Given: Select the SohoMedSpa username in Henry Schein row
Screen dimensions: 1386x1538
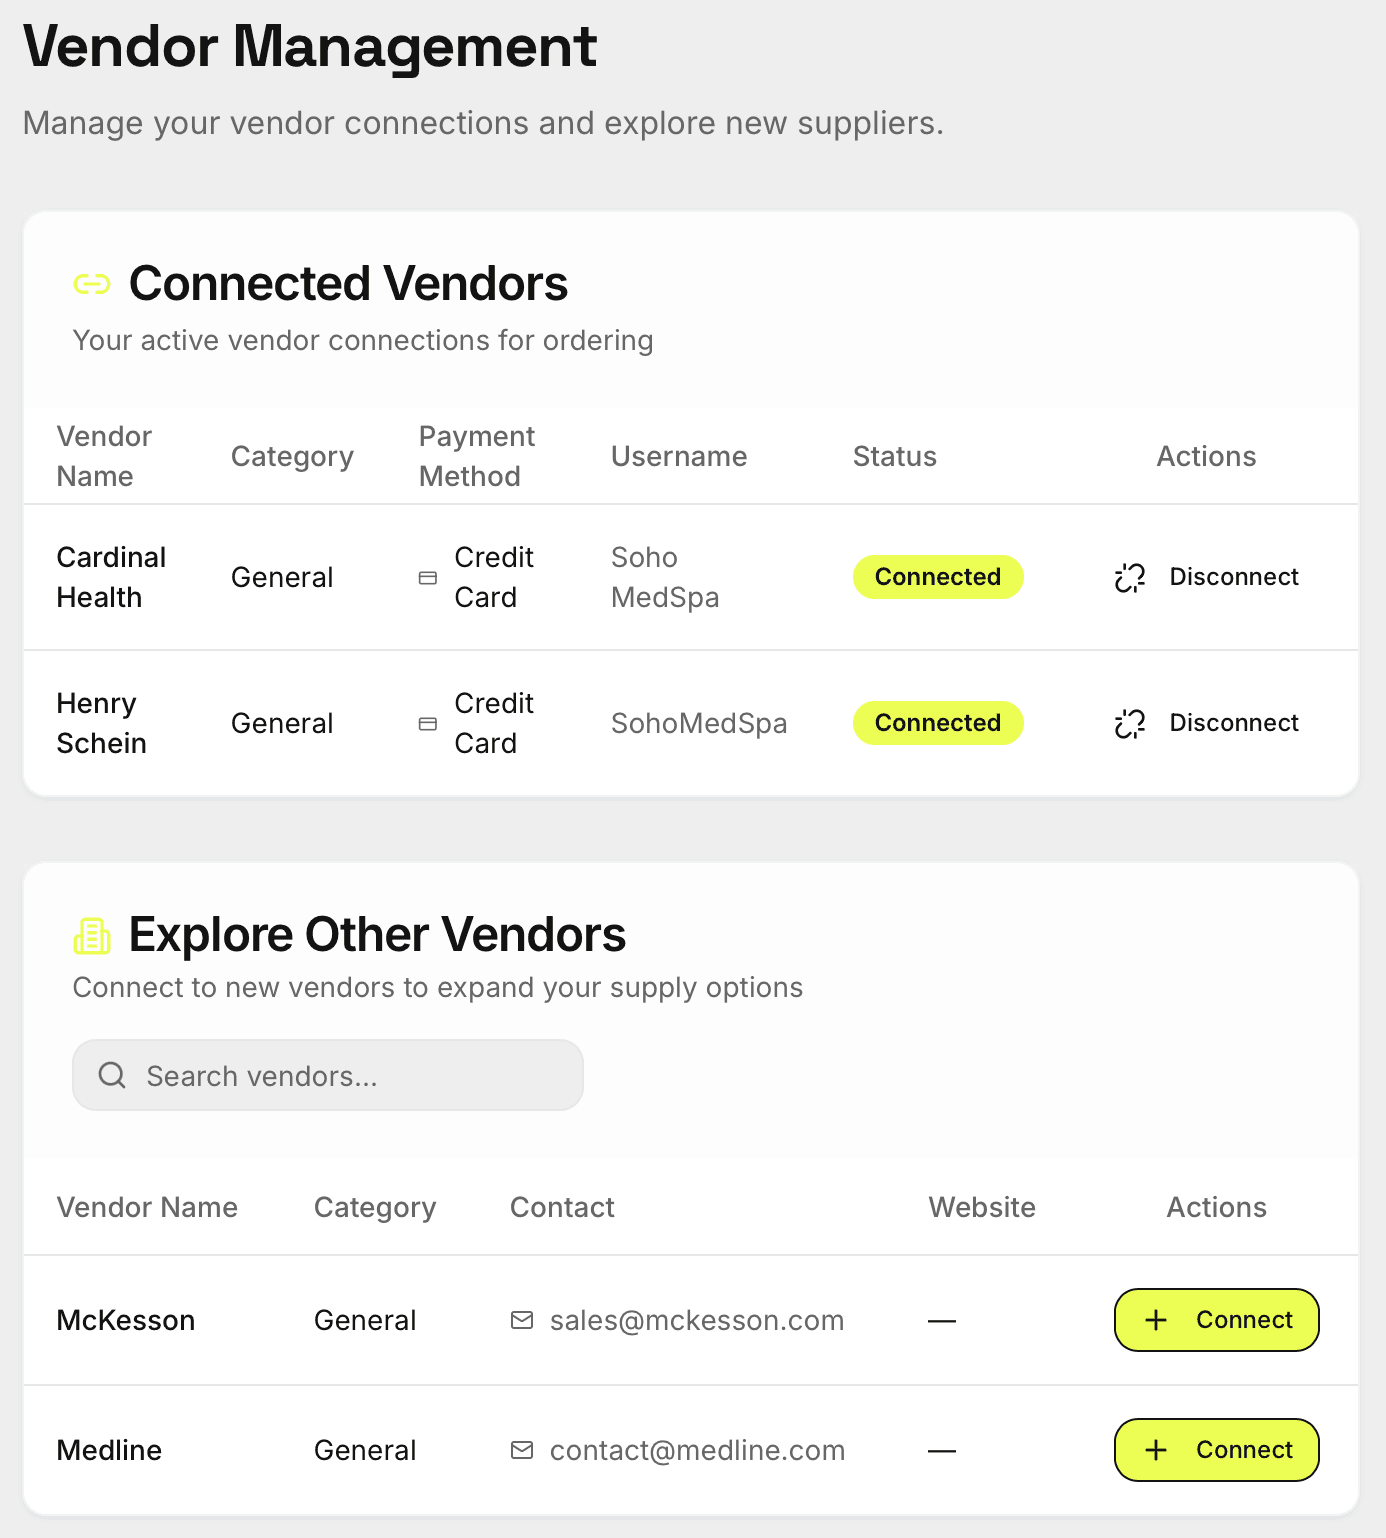Looking at the screenshot, I should [698, 723].
